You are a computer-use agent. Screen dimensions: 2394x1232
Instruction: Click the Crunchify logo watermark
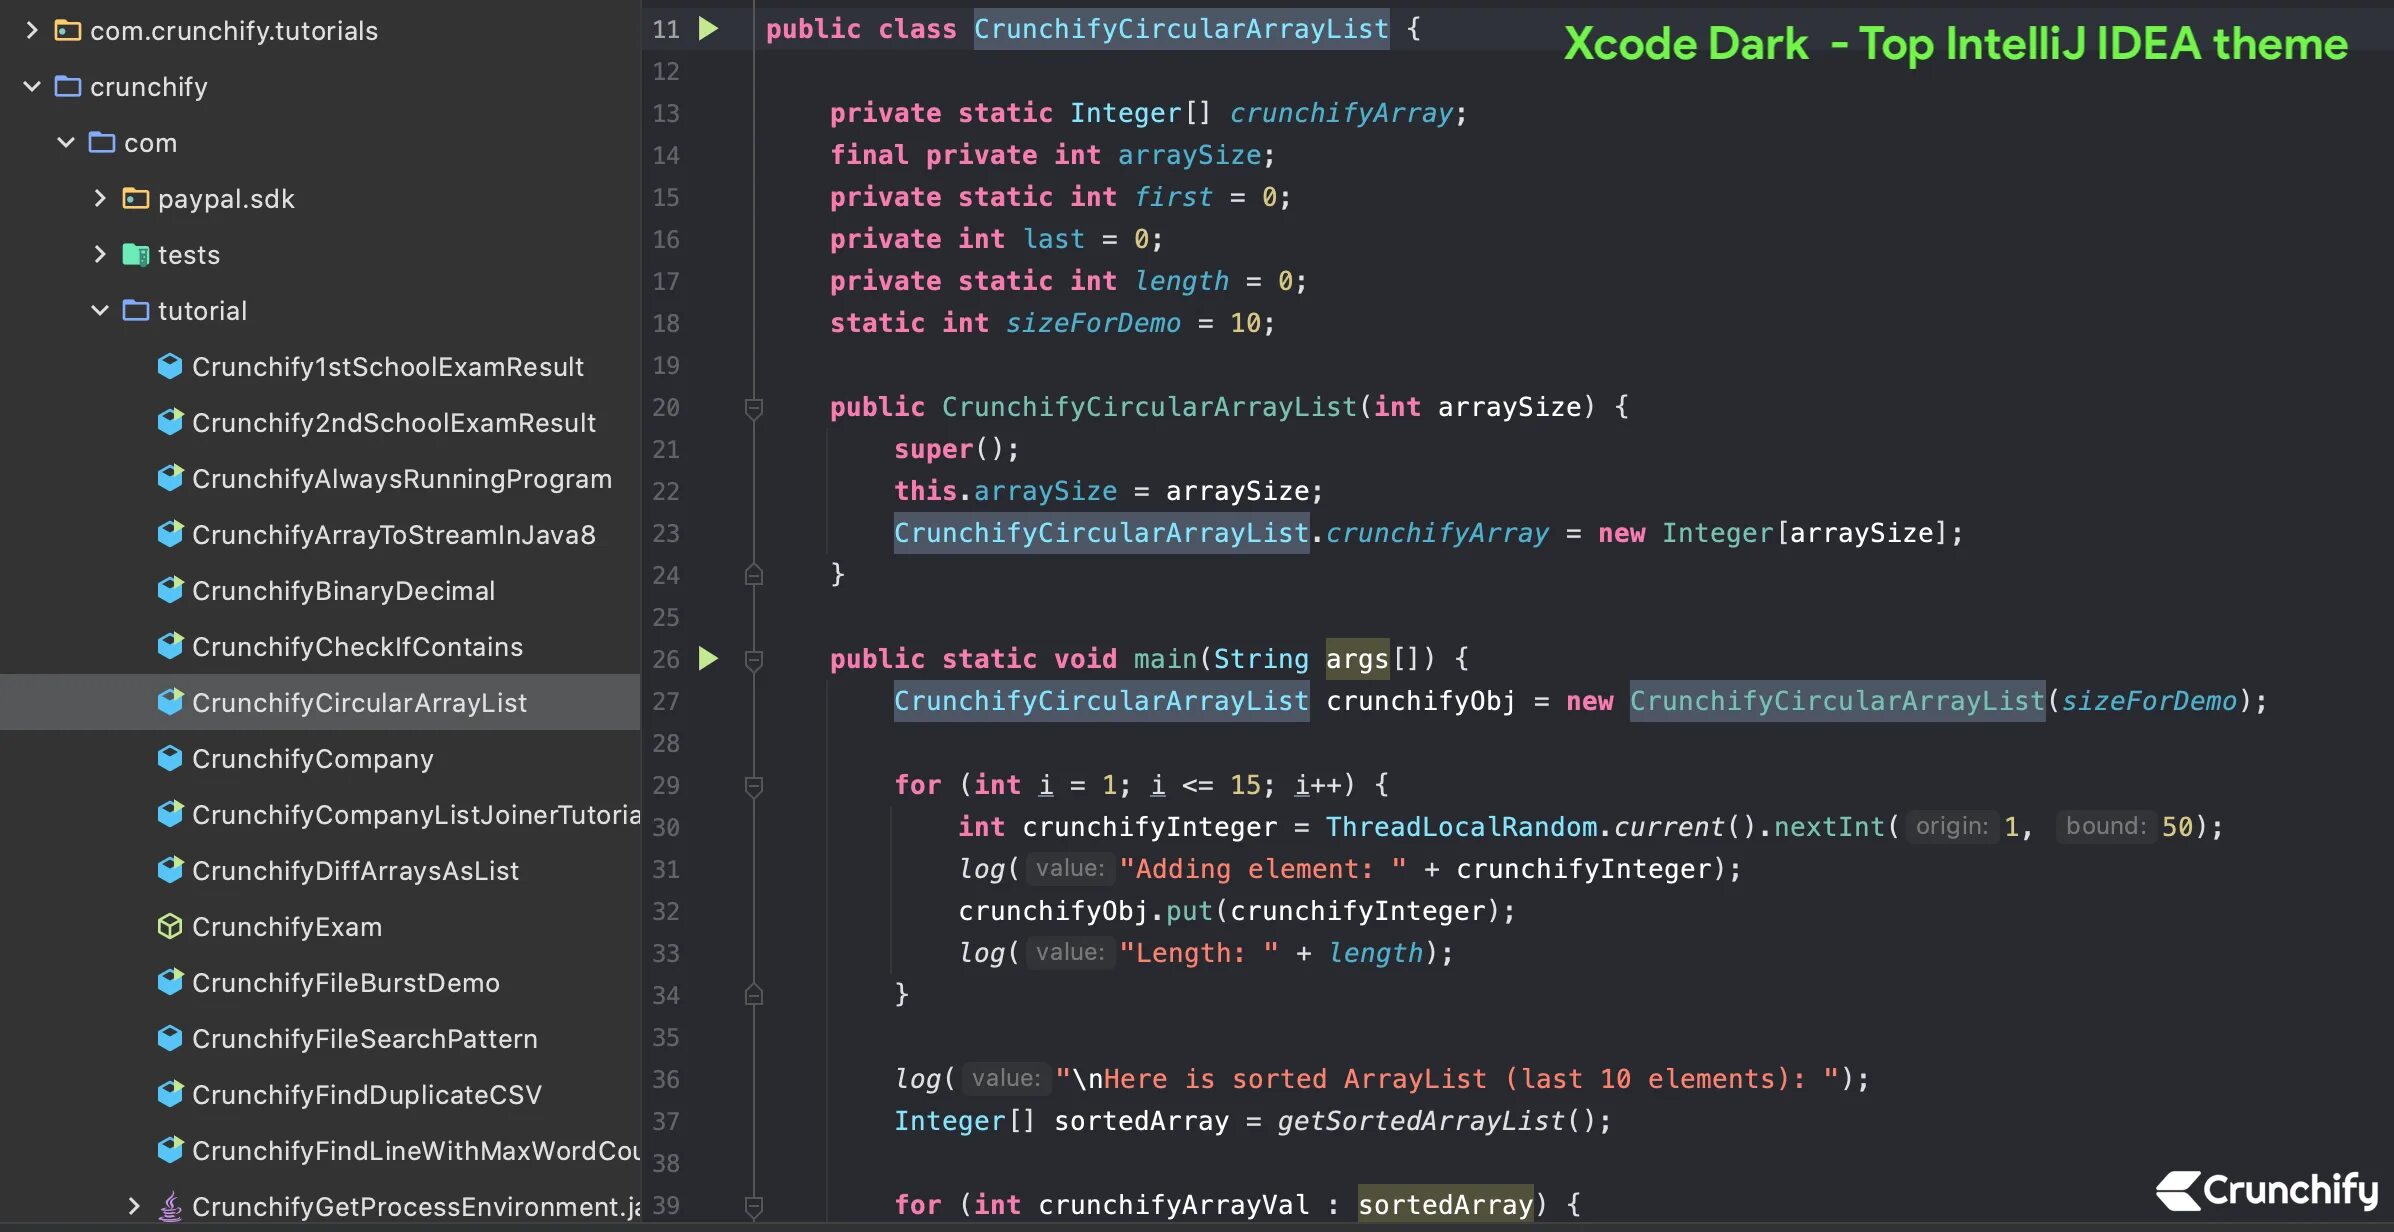[2266, 1190]
